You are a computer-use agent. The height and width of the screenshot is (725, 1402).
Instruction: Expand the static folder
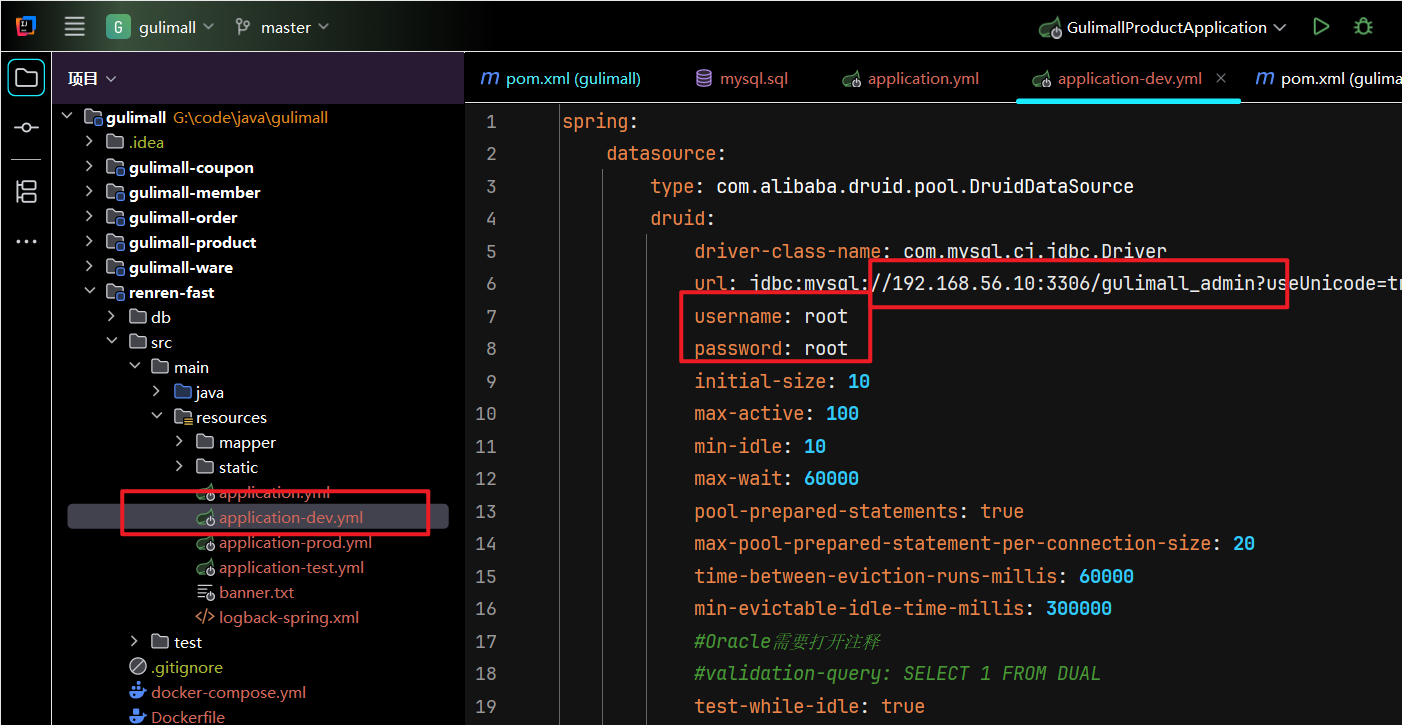point(179,467)
